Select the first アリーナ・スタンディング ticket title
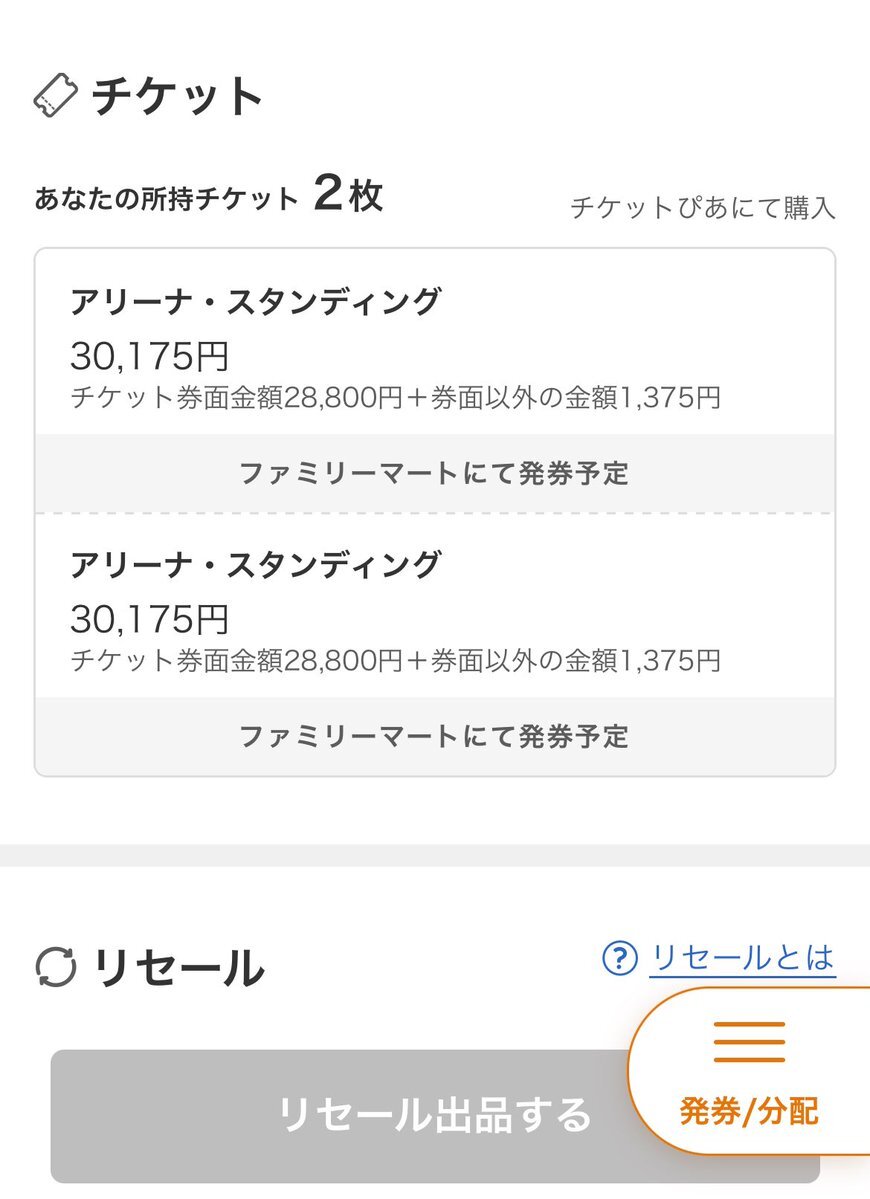Viewport: 870px width, 1199px height. tap(256, 301)
